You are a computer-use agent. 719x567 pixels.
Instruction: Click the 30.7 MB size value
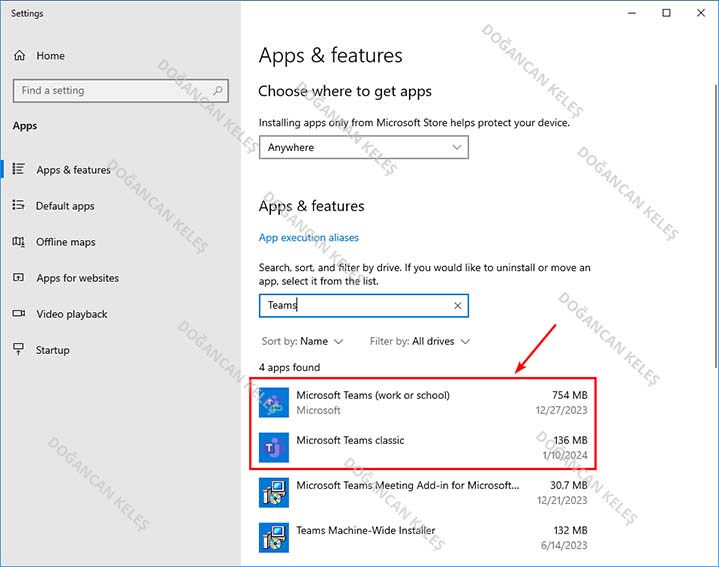click(x=569, y=485)
